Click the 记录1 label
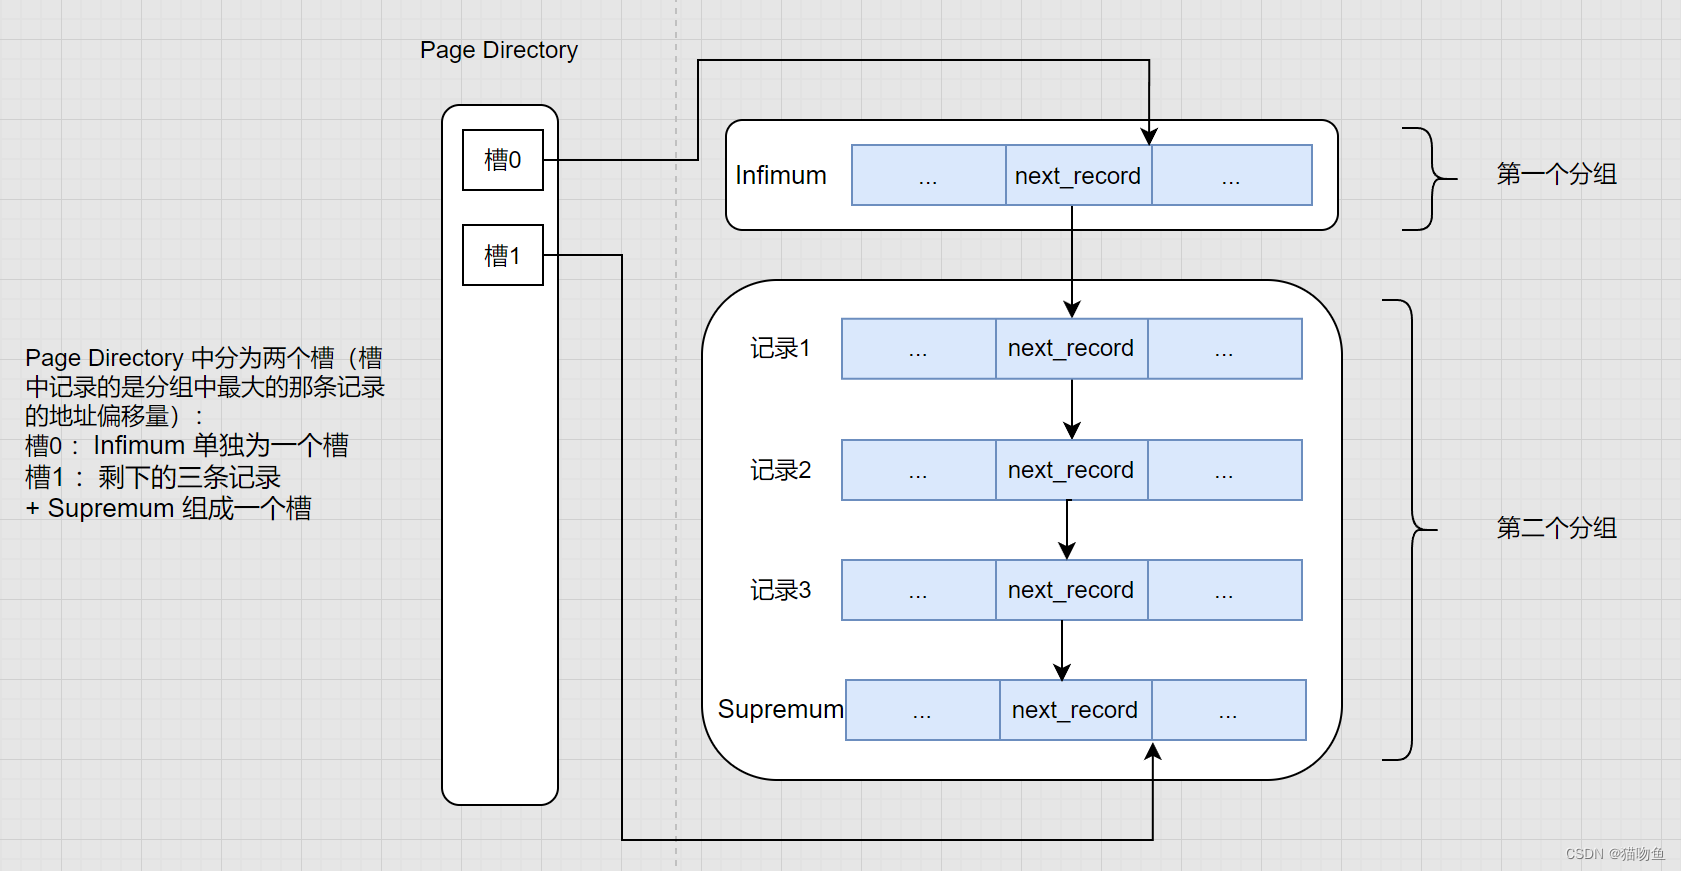The image size is (1681, 871). (781, 348)
